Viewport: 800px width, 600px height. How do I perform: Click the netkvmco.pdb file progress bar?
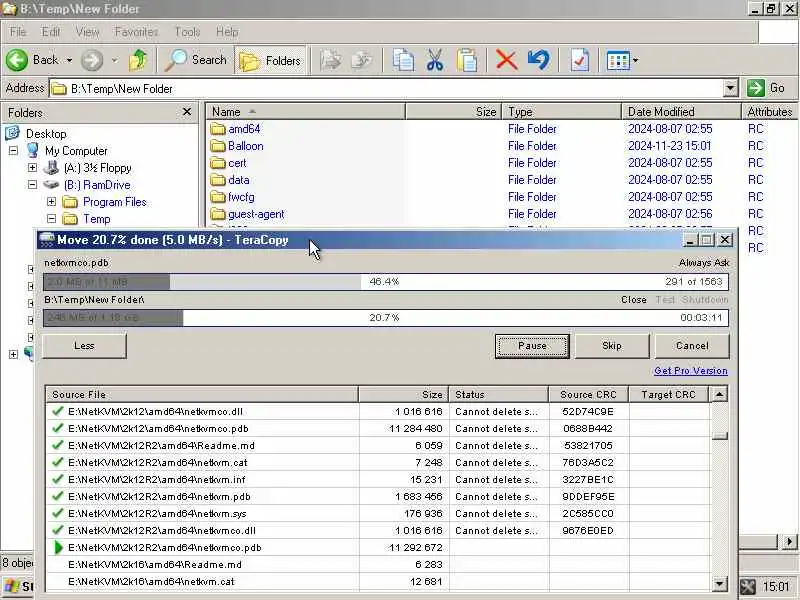386,282
